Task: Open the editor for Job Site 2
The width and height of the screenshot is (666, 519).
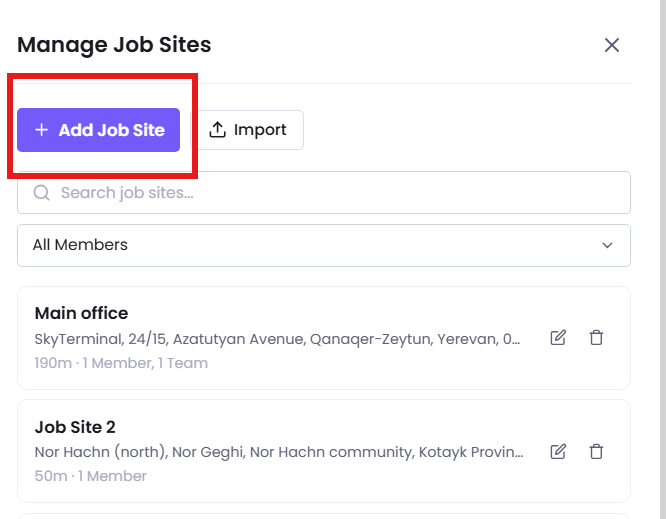Action: [x=558, y=451]
